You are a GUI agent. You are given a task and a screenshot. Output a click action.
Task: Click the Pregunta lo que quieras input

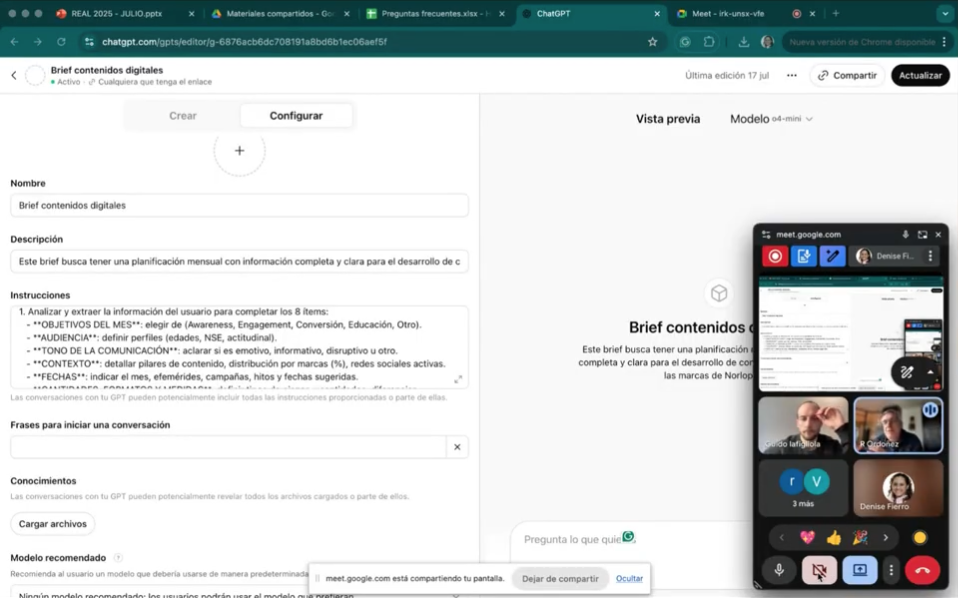click(572, 539)
